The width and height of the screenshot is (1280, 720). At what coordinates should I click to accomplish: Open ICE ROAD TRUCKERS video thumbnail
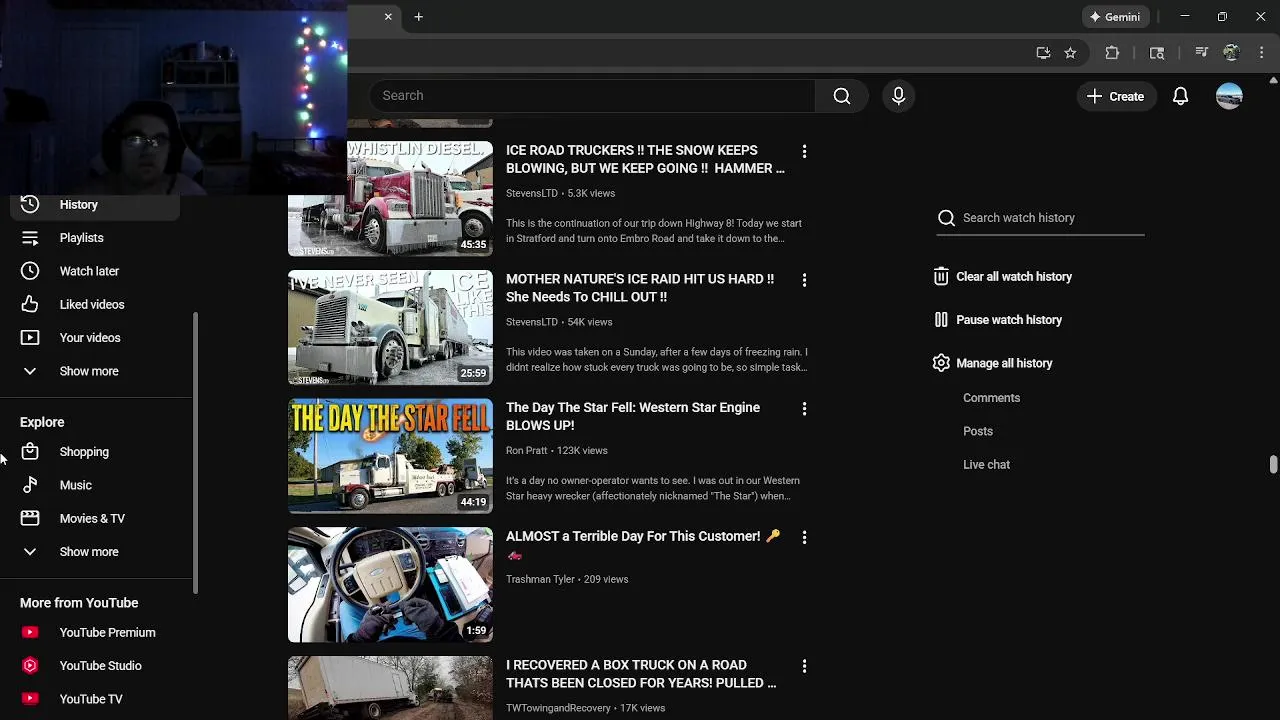(390, 198)
